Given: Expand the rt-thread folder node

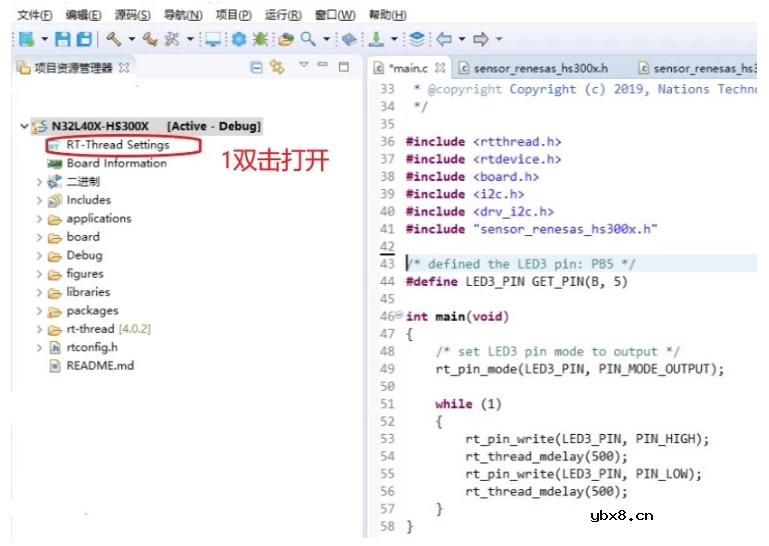Looking at the screenshot, I should 40,329.
